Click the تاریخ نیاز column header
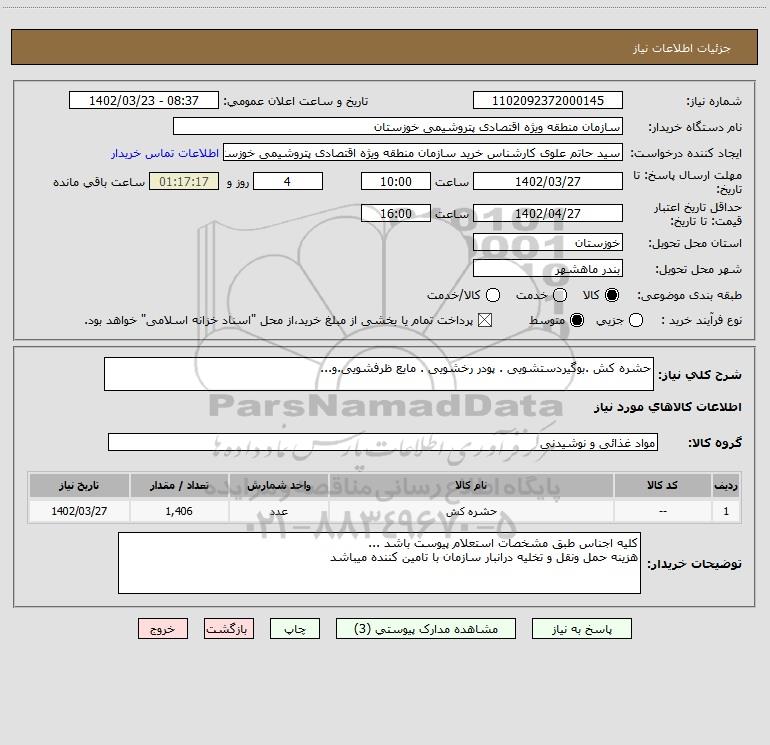 click(79, 486)
